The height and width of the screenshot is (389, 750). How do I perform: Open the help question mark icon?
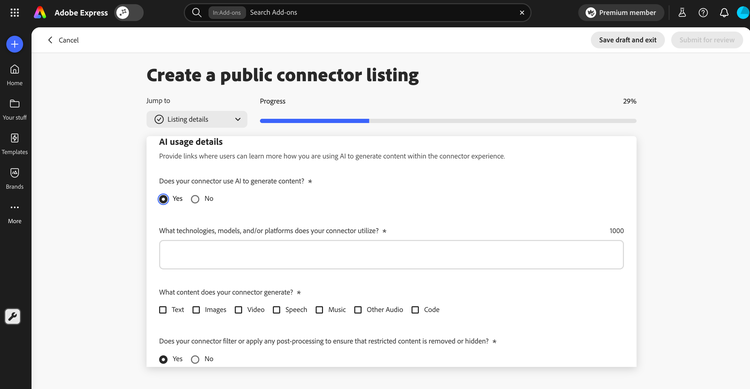tap(703, 13)
